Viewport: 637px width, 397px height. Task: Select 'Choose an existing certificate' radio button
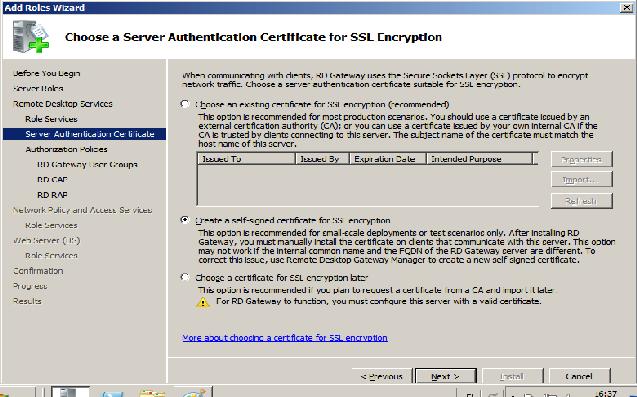(185, 104)
